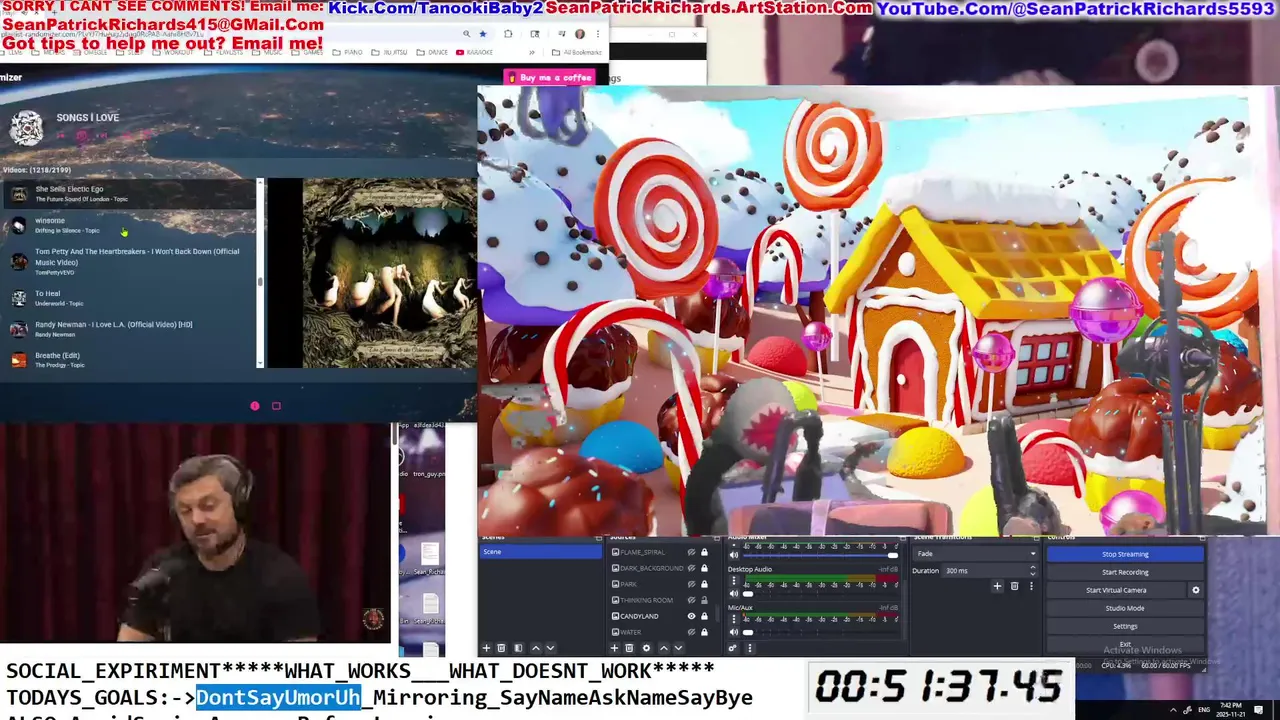Open transition properties three-dot menu
The image size is (1280, 720).
pos(1031,586)
